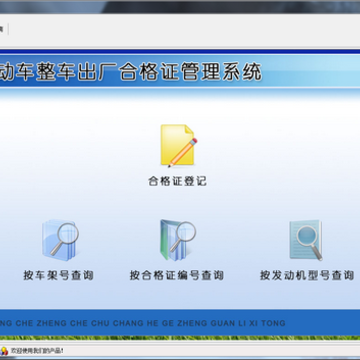This screenshot has width=360, height=360.
Task: Click the 按车架号查询 magnifier folder icon
Action: click(x=60, y=239)
